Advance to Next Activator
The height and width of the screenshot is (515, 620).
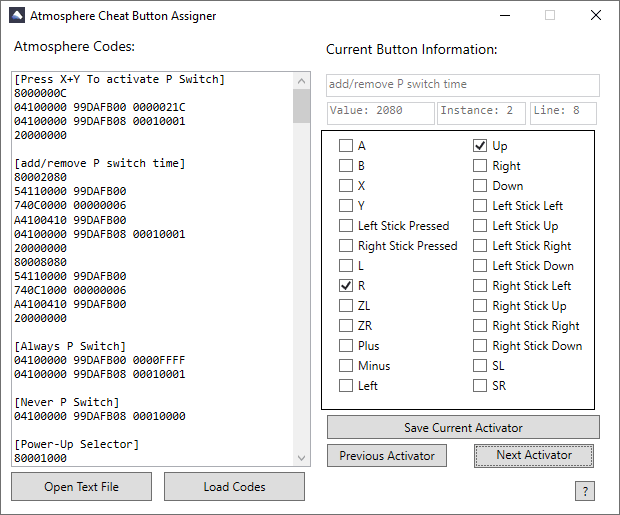[534, 456]
